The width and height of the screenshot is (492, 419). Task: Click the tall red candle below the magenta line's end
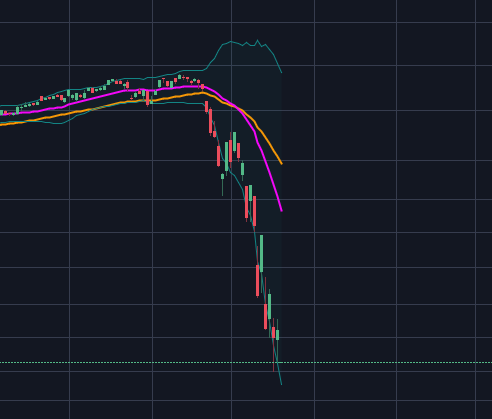pos(254,211)
